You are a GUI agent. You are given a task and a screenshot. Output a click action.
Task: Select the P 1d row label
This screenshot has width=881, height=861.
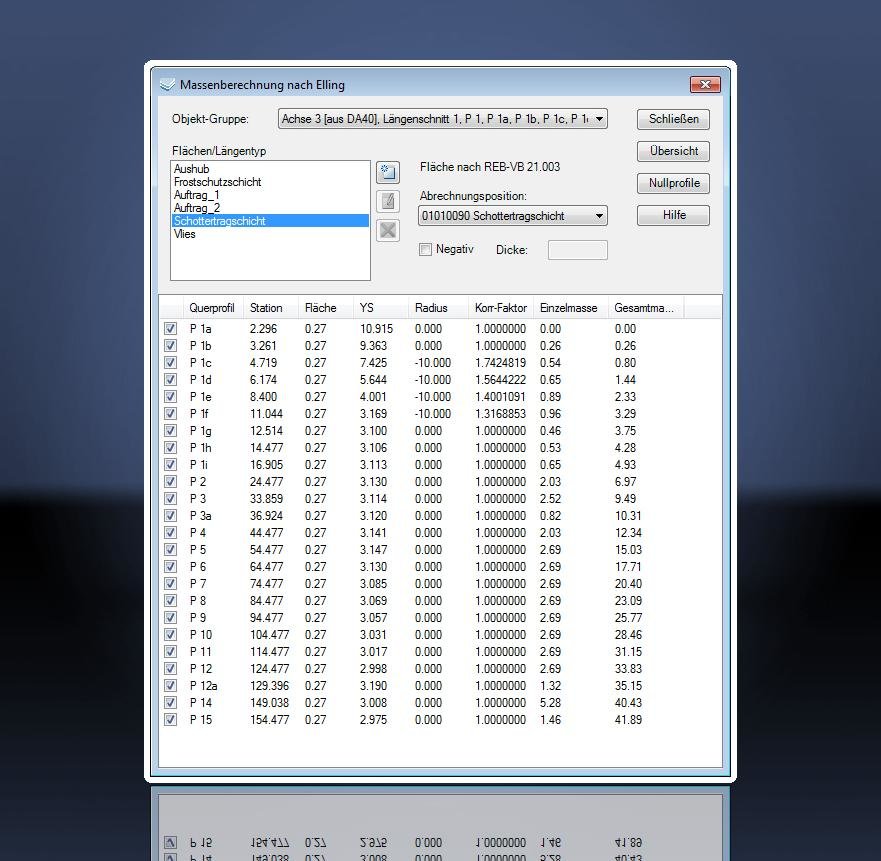point(201,380)
